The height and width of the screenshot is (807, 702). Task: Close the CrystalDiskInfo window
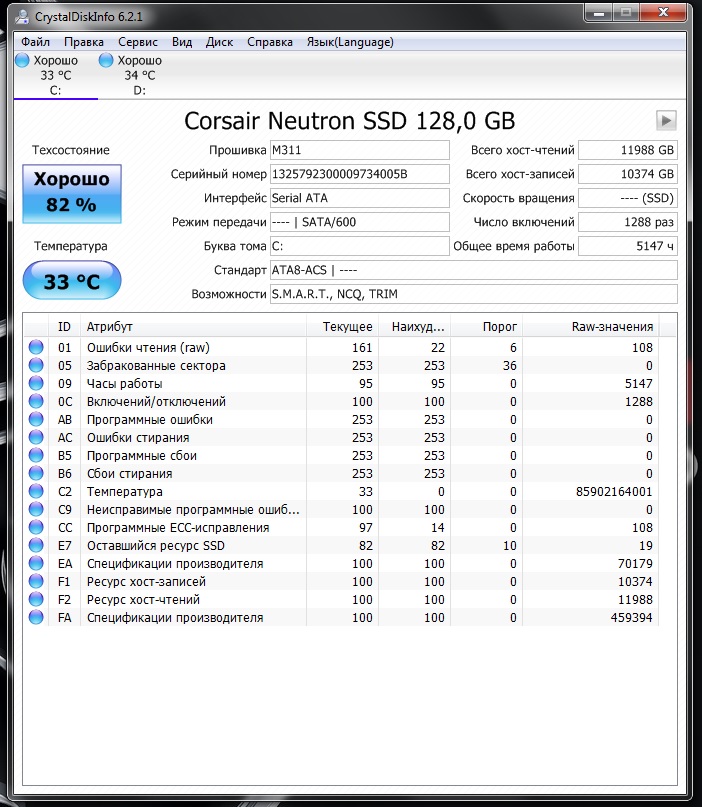click(663, 13)
